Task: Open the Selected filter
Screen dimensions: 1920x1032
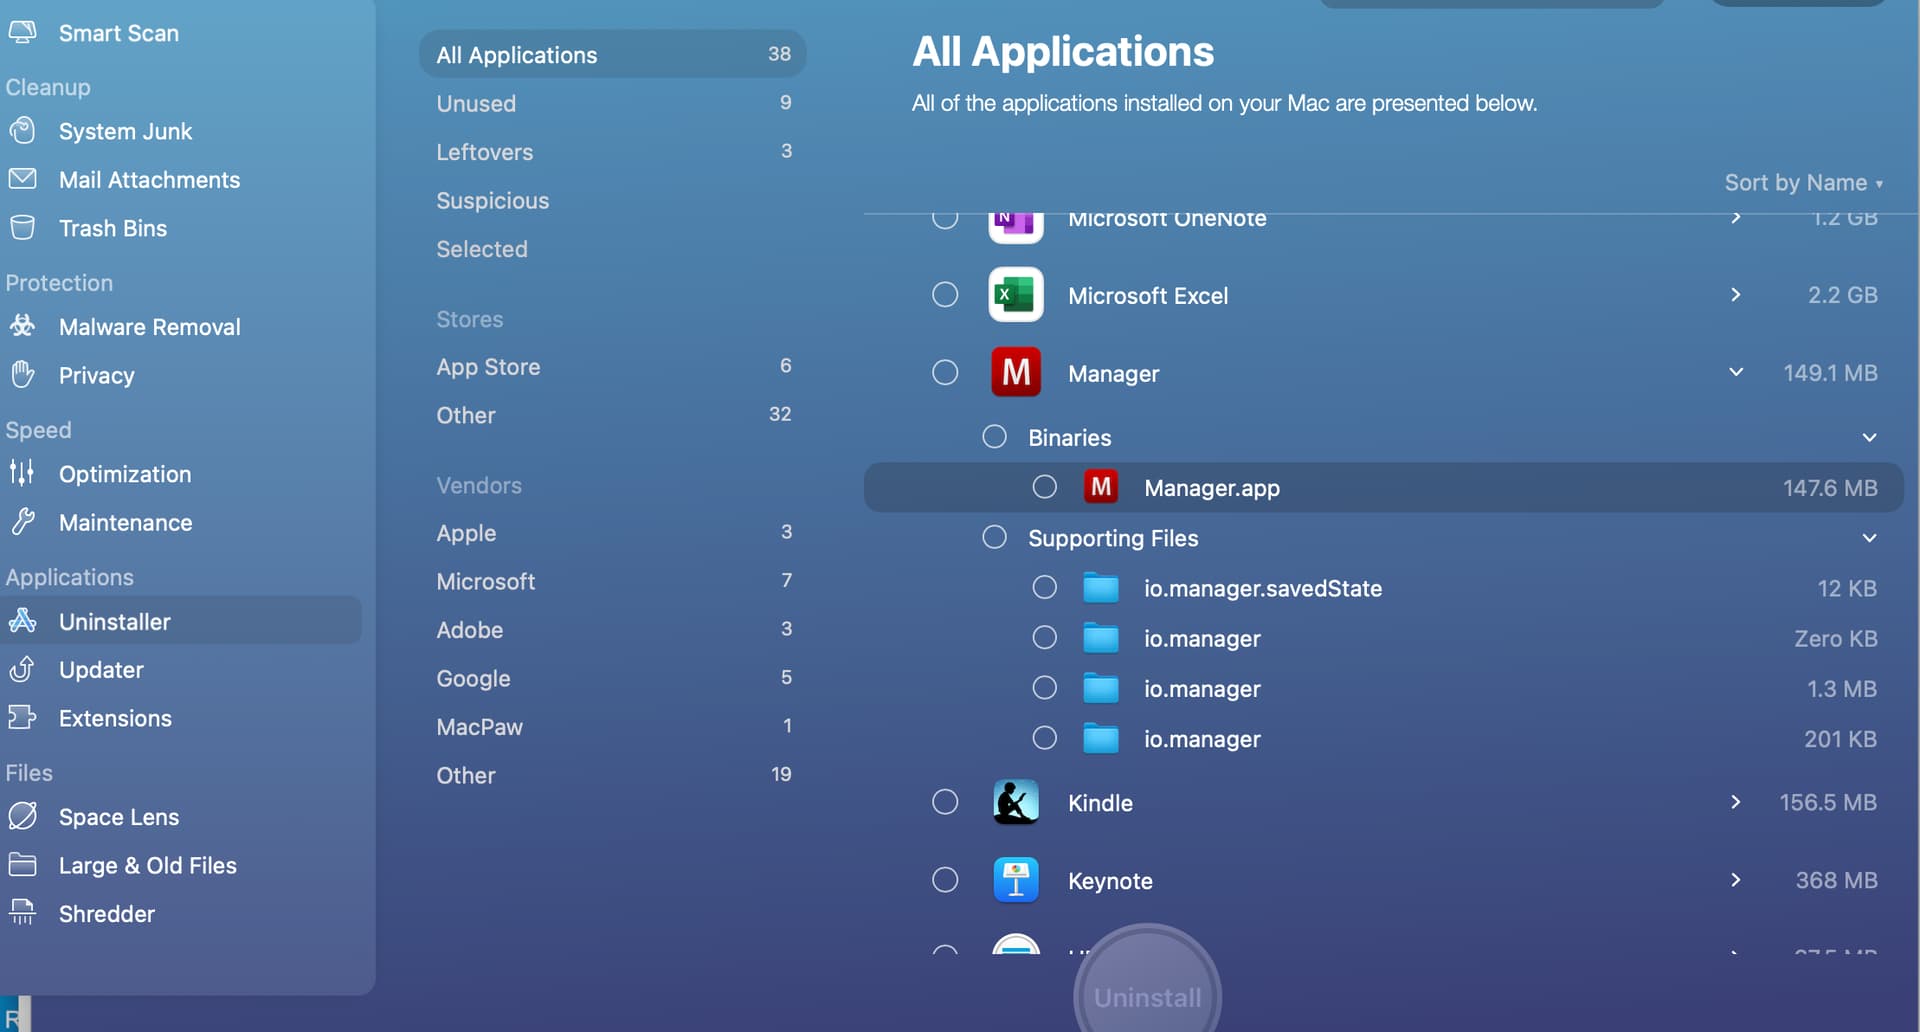Action: (613, 248)
